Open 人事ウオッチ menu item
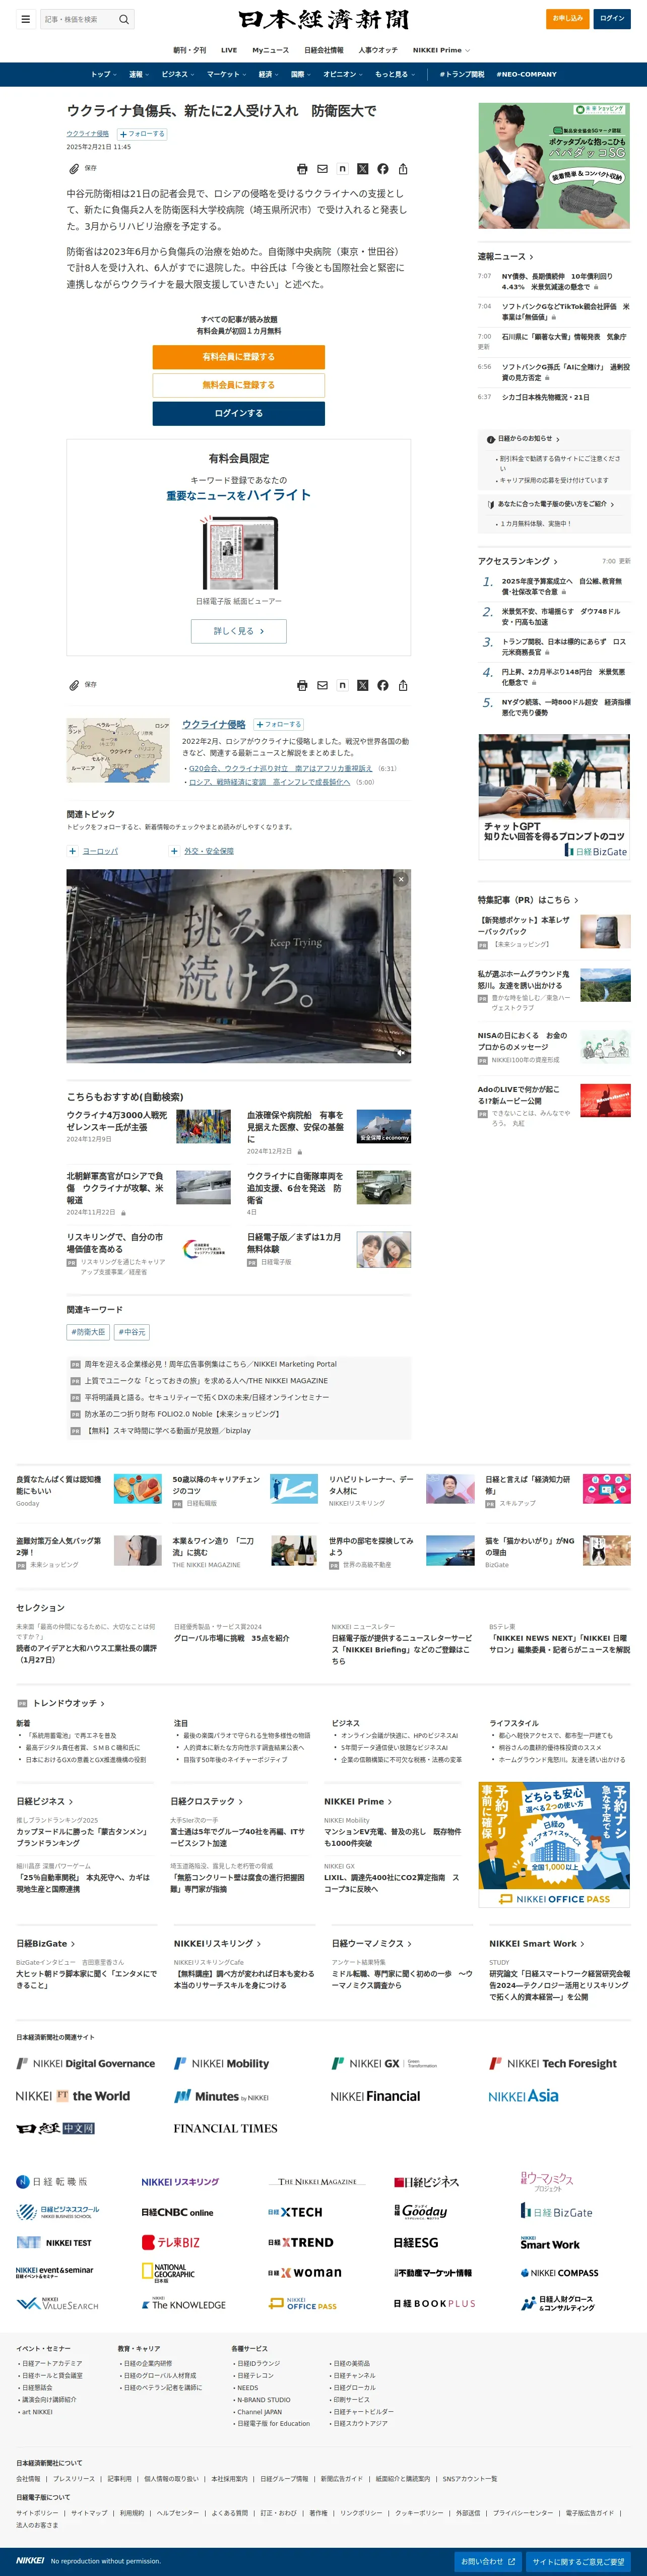647x2576 pixels. pos(378,50)
